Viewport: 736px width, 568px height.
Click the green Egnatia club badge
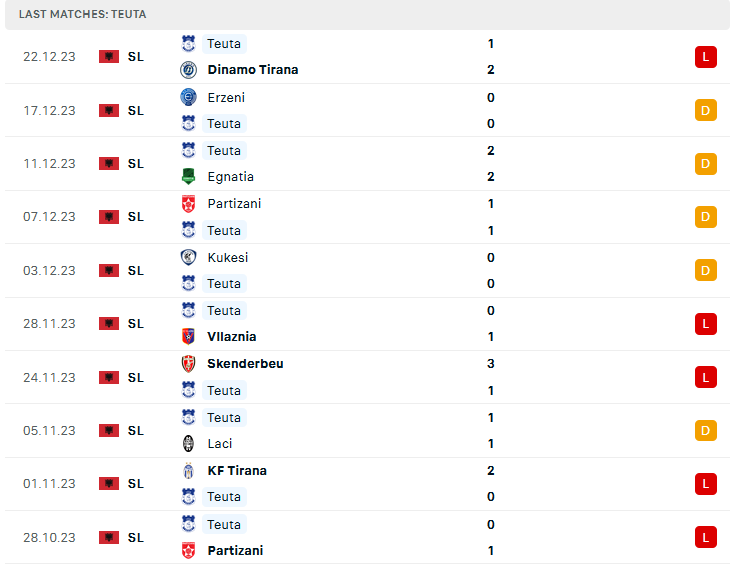coord(188,177)
